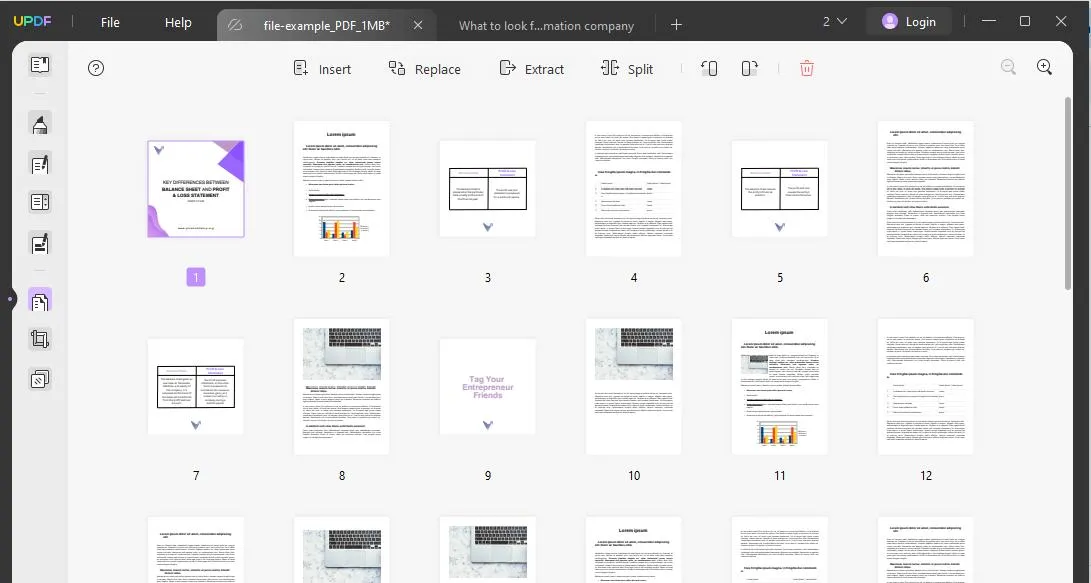
Task: Click the page number 12 label
Action: [x=925, y=476]
